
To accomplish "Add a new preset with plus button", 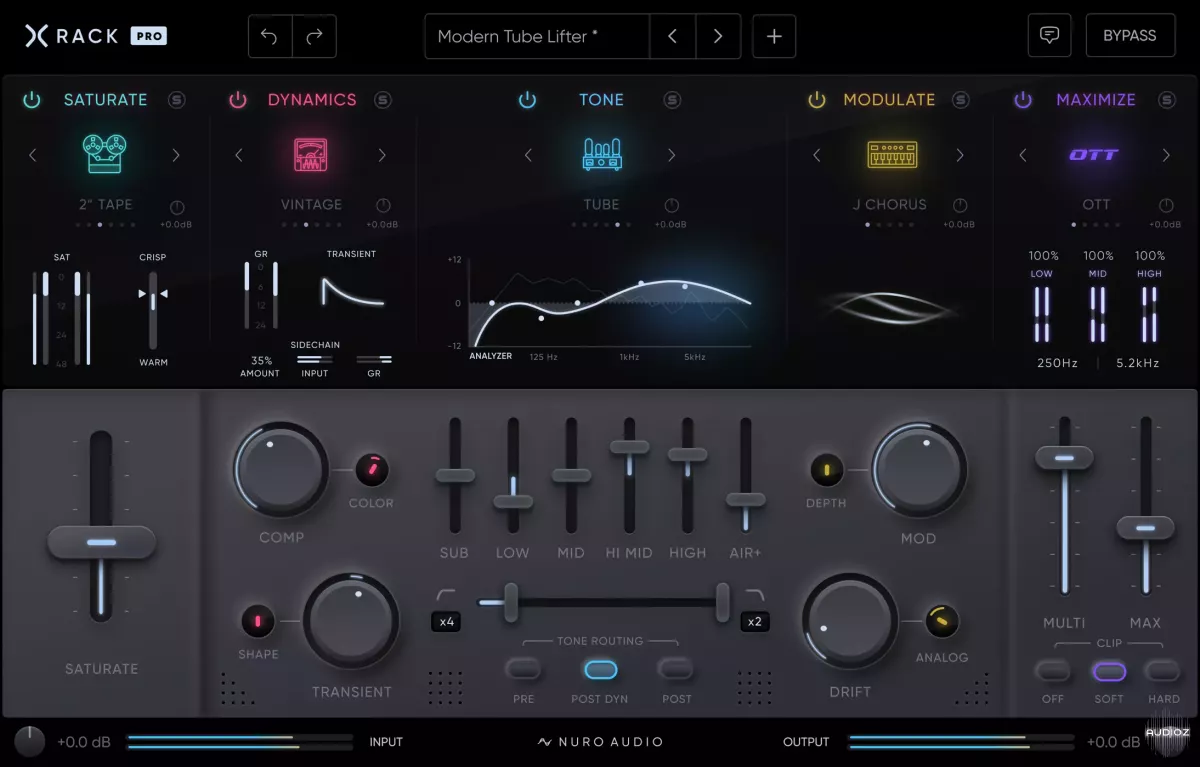I will (x=774, y=36).
